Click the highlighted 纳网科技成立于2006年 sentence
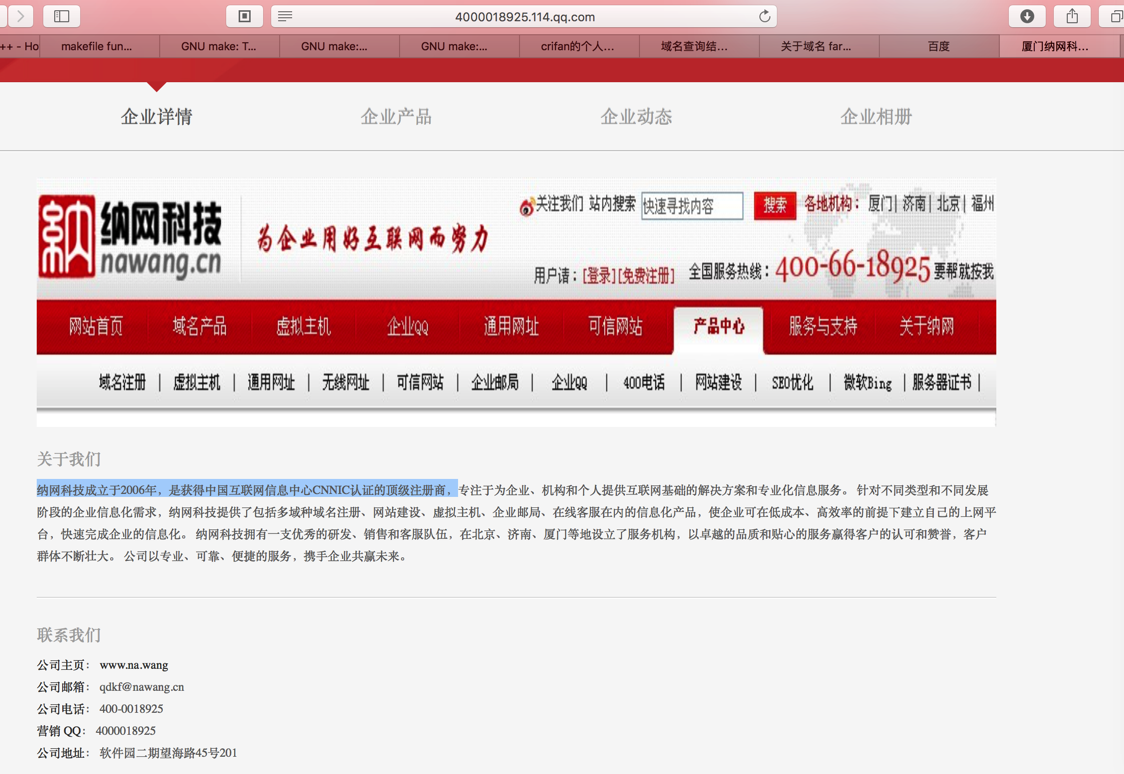Viewport: 1124px width, 774px height. coord(247,490)
